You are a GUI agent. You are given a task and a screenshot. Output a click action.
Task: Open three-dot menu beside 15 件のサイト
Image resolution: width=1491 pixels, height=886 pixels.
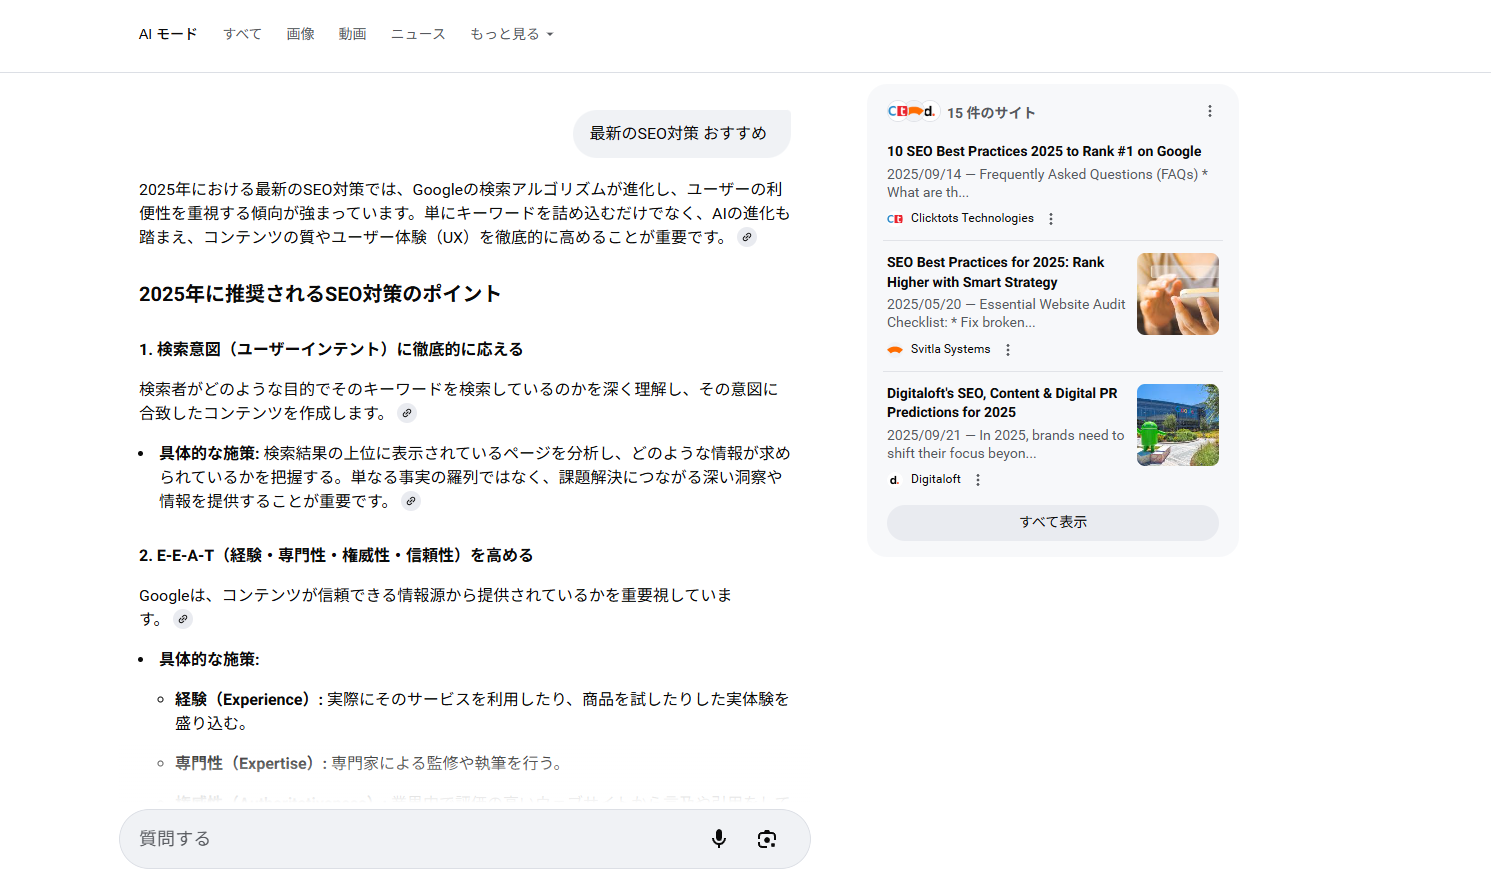point(1209,112)
